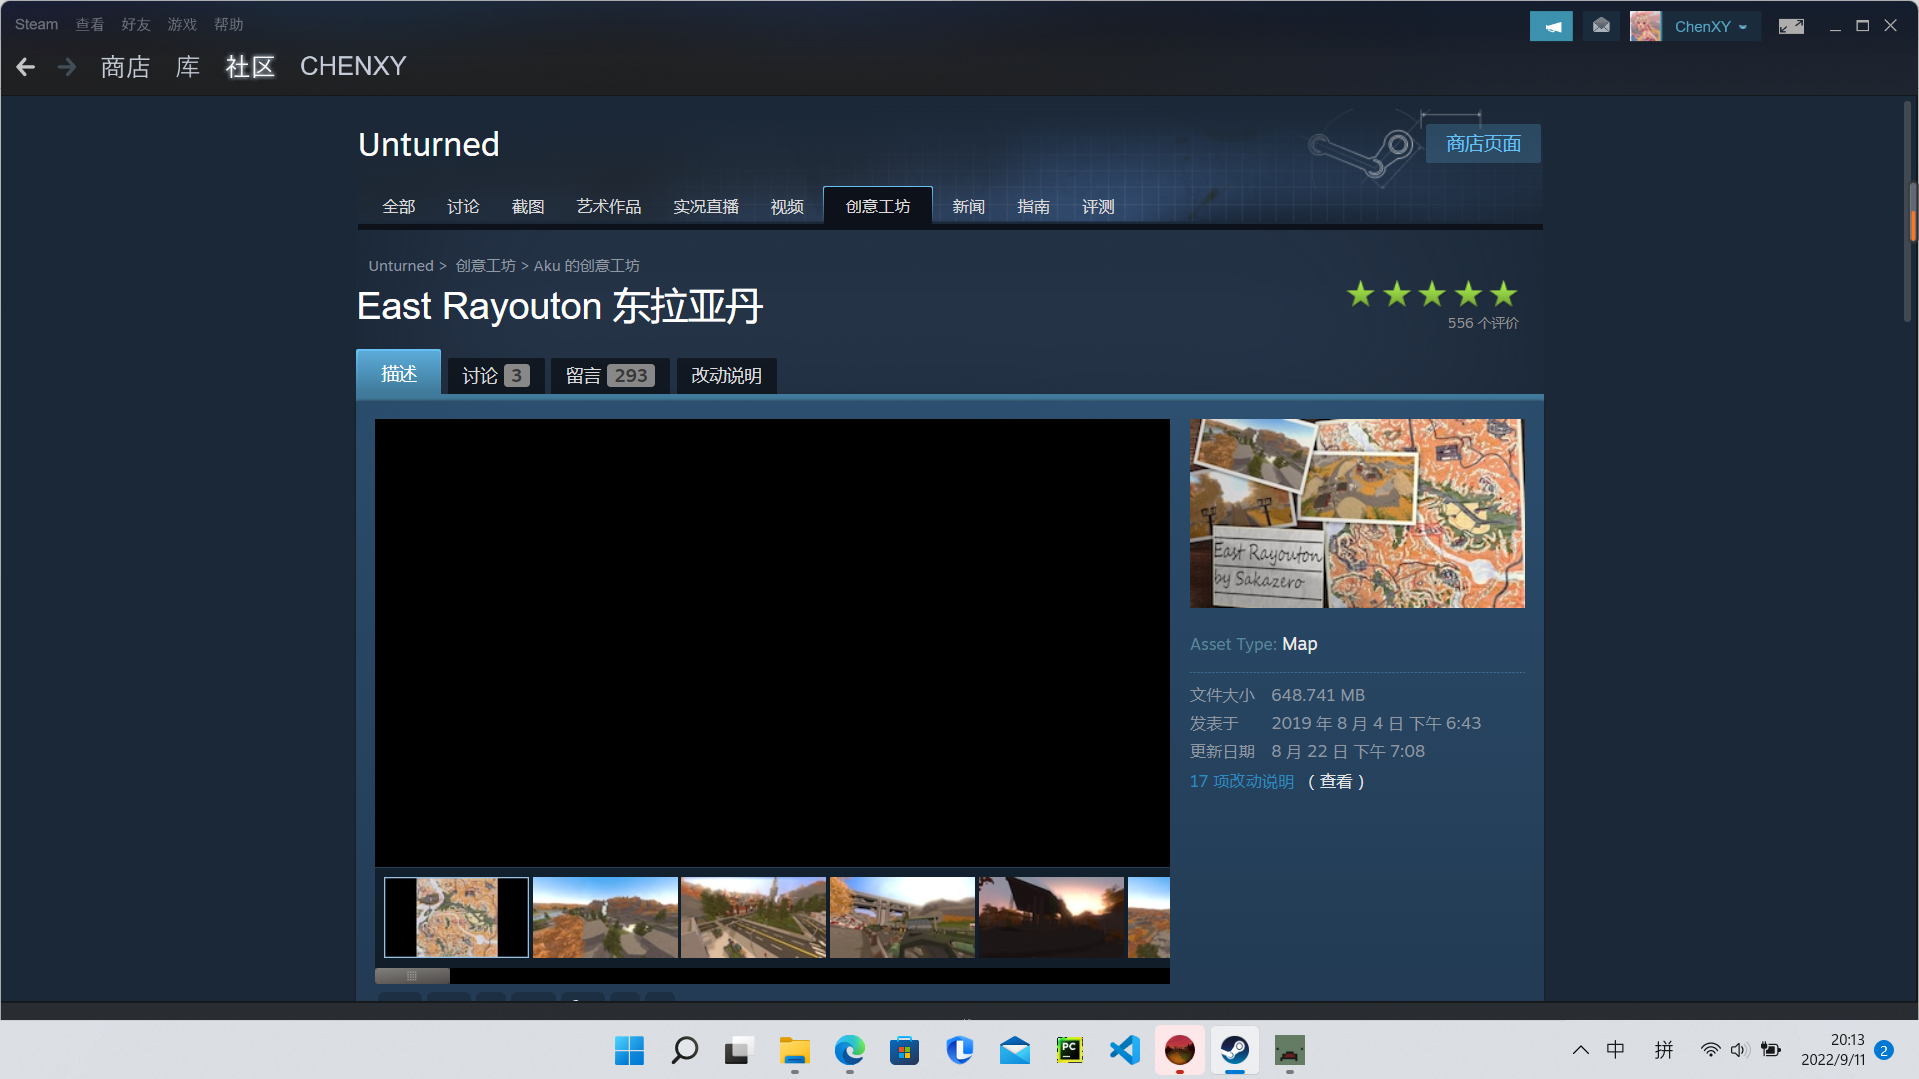
Task: Open the 帮助 menu
Action: pos(228,24)
